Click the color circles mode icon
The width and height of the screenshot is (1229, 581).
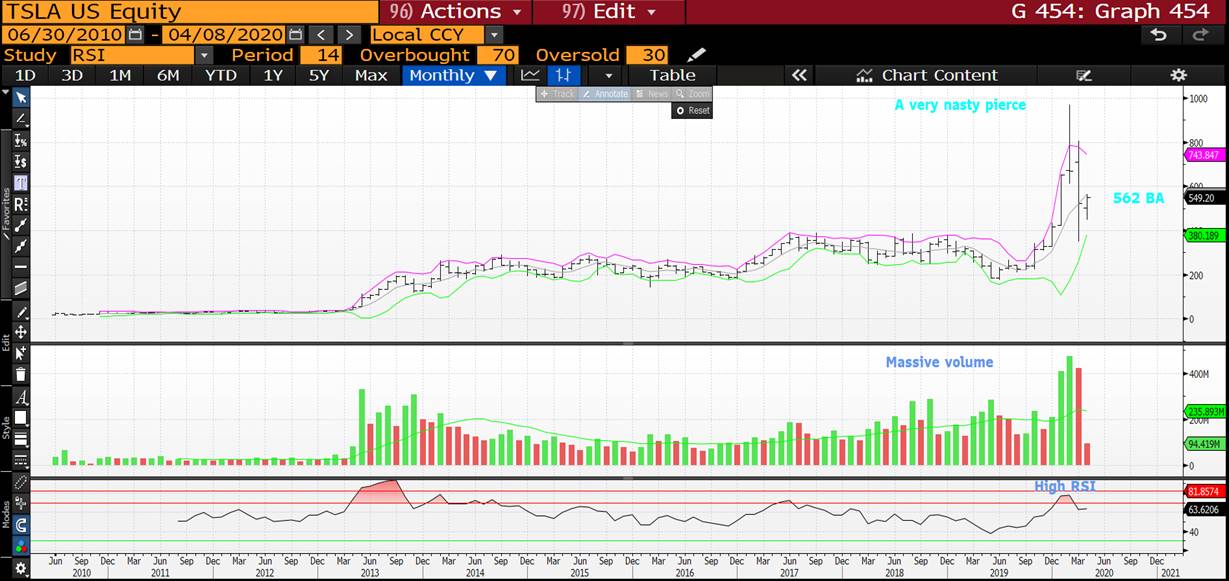click(x=20, y=546)
